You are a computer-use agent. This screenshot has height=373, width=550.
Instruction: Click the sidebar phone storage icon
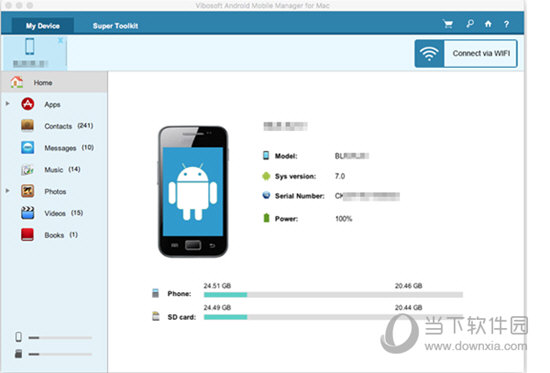coord(19,337)
